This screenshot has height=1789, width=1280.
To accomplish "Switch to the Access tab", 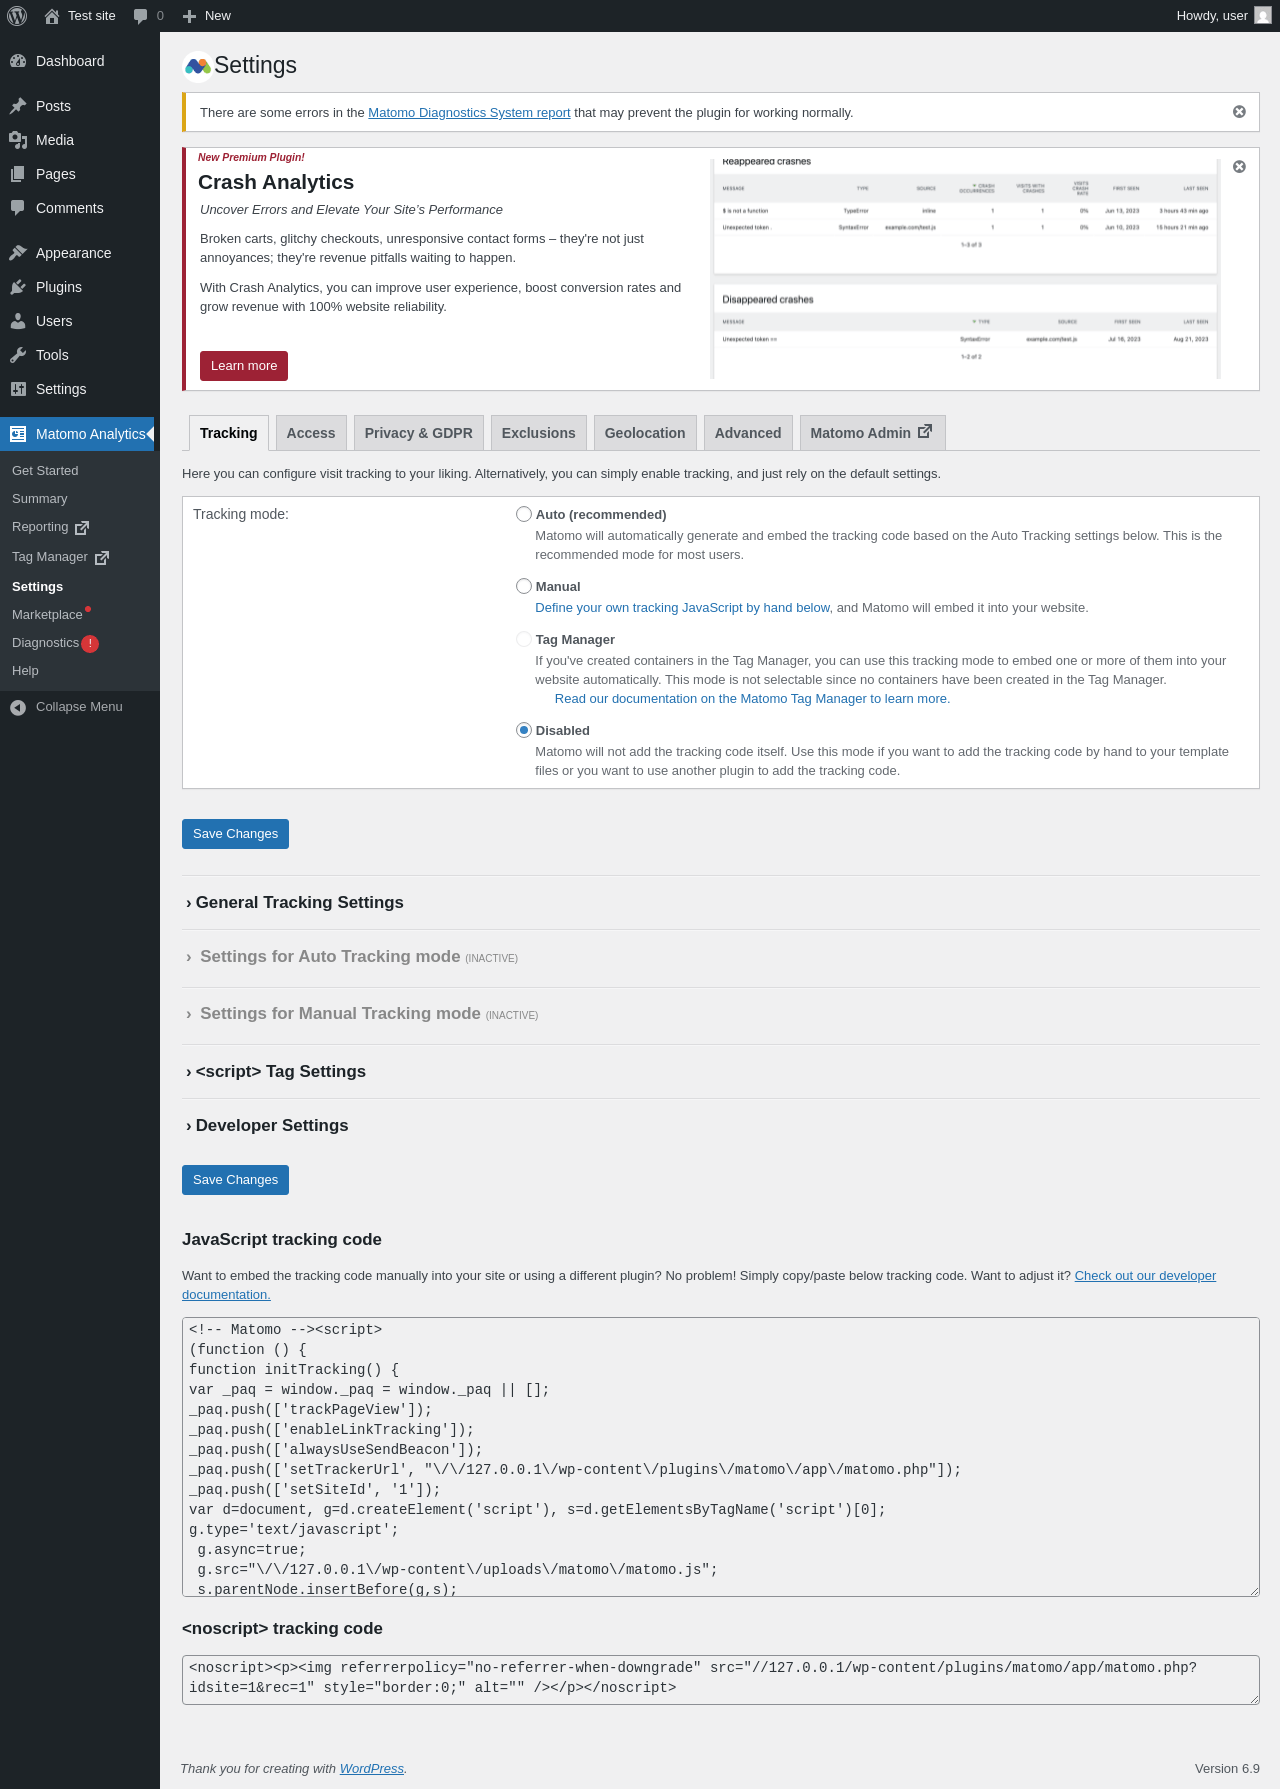I will click(311, 433).
